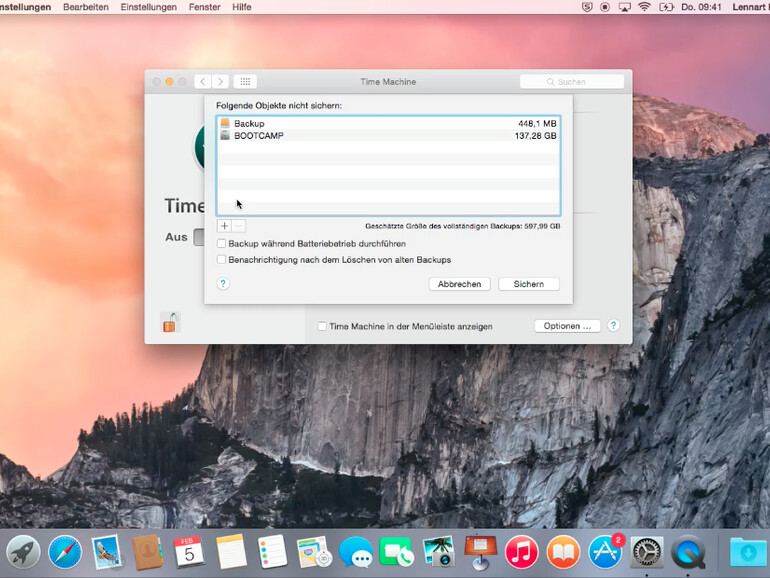Image resolution: width=770 pixels, height=578 pixels.
Task: Confirm with the Sichern button
Action: pos(529,284)
